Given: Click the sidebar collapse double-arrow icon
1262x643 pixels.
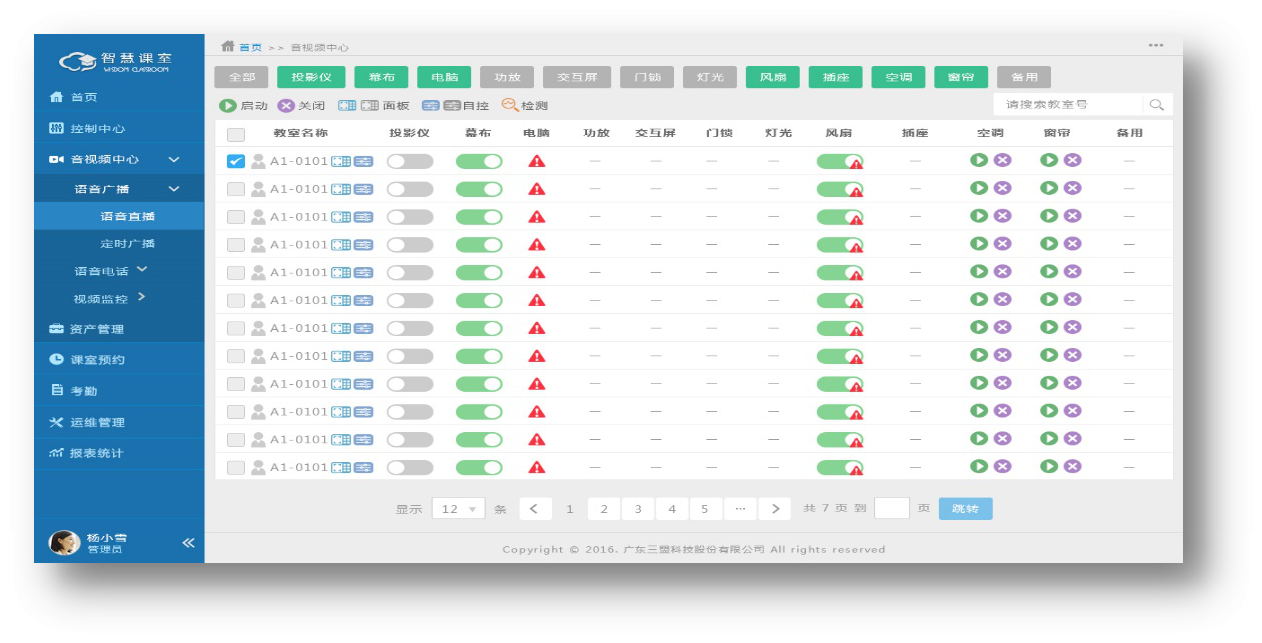Looking at the screenshot, I should pyautogui.click(x=188, y=543).
